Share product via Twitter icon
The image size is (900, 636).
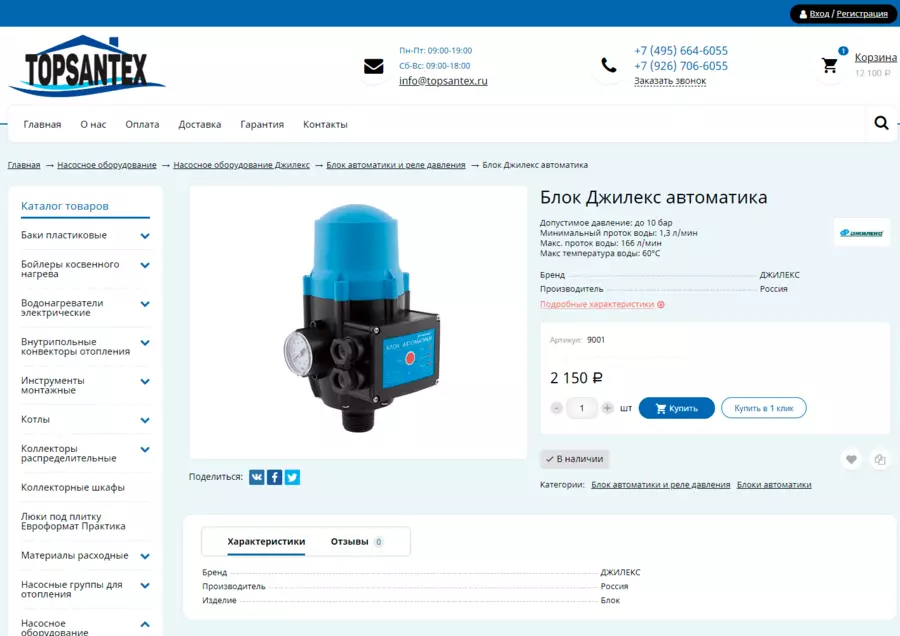(292, 477)
